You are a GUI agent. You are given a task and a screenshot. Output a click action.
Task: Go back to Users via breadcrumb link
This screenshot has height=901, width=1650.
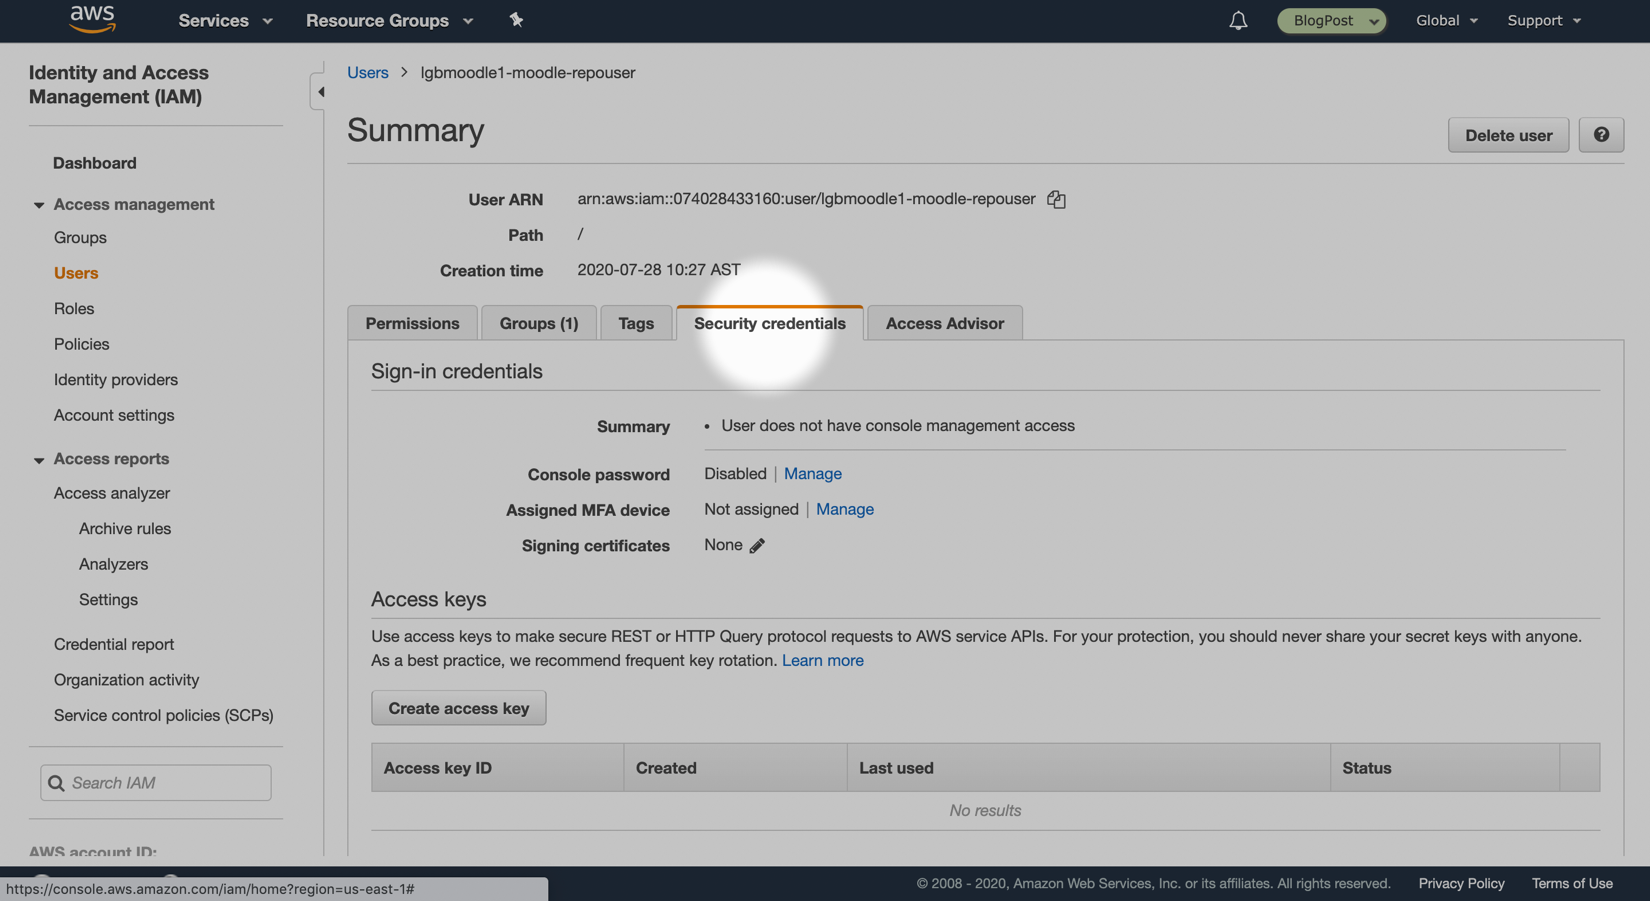[x=368, y=73]
